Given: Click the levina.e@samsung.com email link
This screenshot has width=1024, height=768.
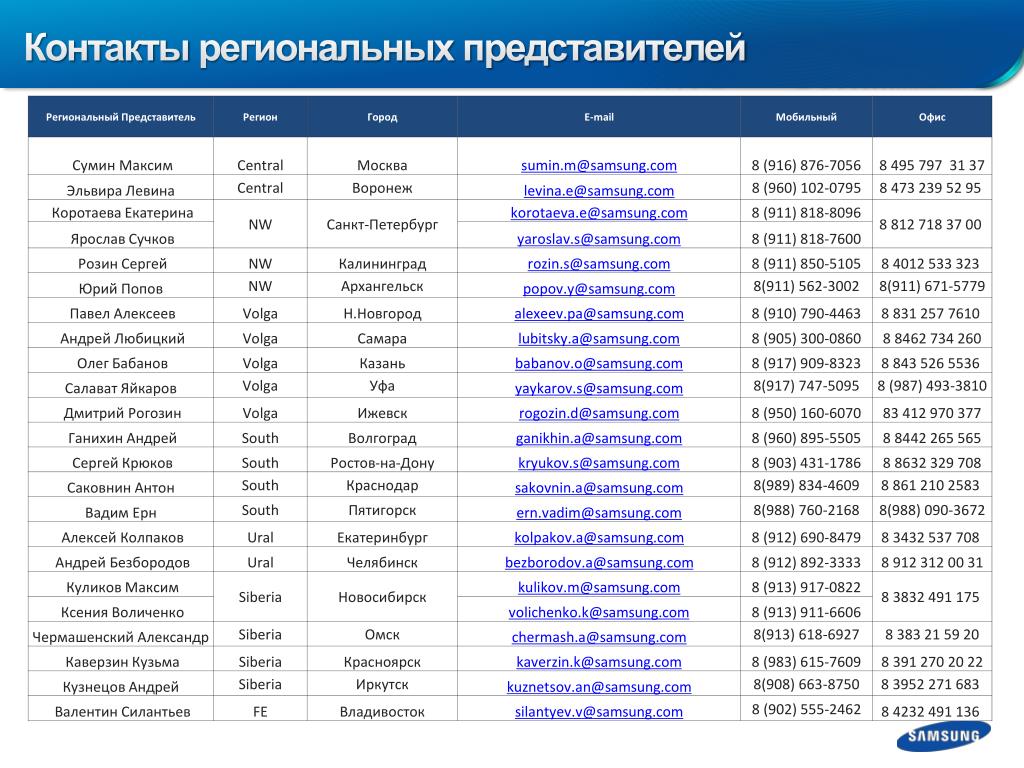Looking at the screenshot, I should coord(599,191).
